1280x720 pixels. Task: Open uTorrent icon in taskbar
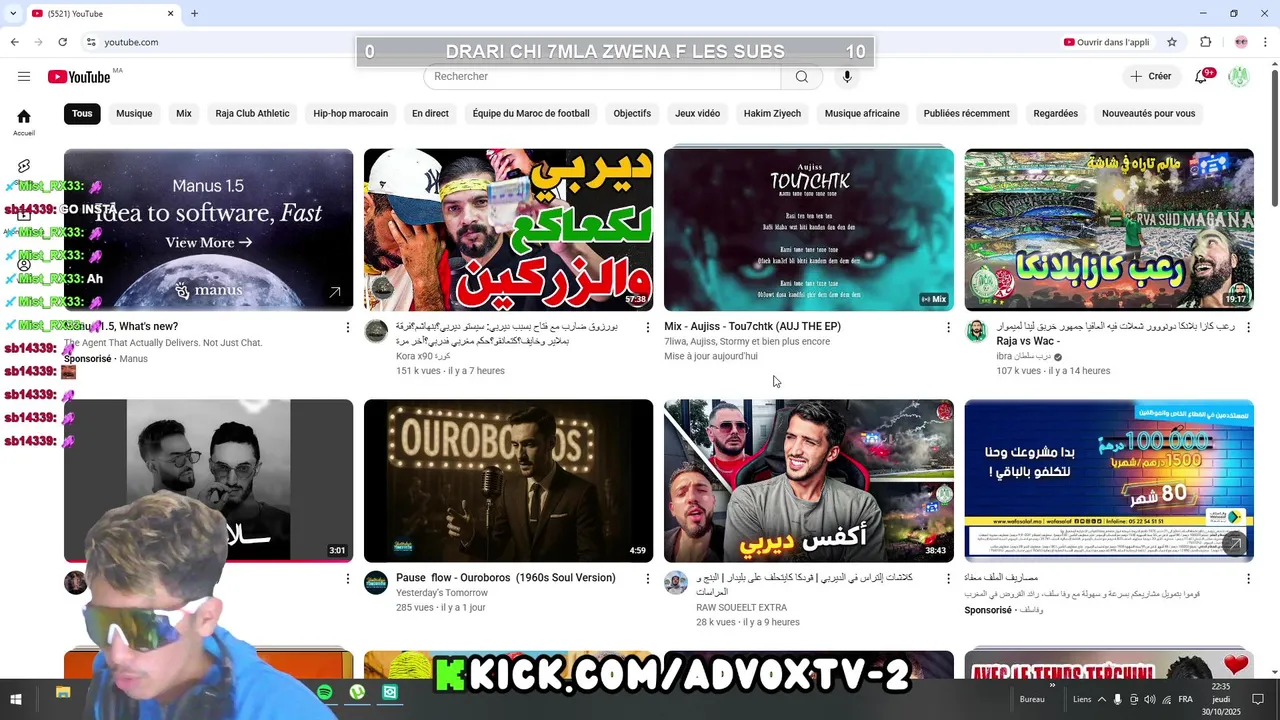pyautogui.click(x=357, y=693)
